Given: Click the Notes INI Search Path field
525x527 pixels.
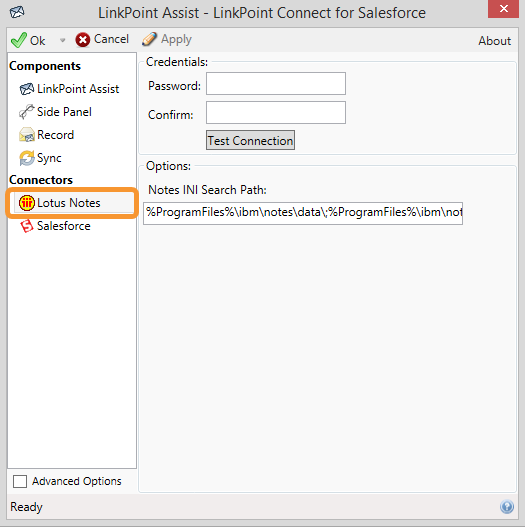Looking at the screenshot, I should (x=303, y=213).
